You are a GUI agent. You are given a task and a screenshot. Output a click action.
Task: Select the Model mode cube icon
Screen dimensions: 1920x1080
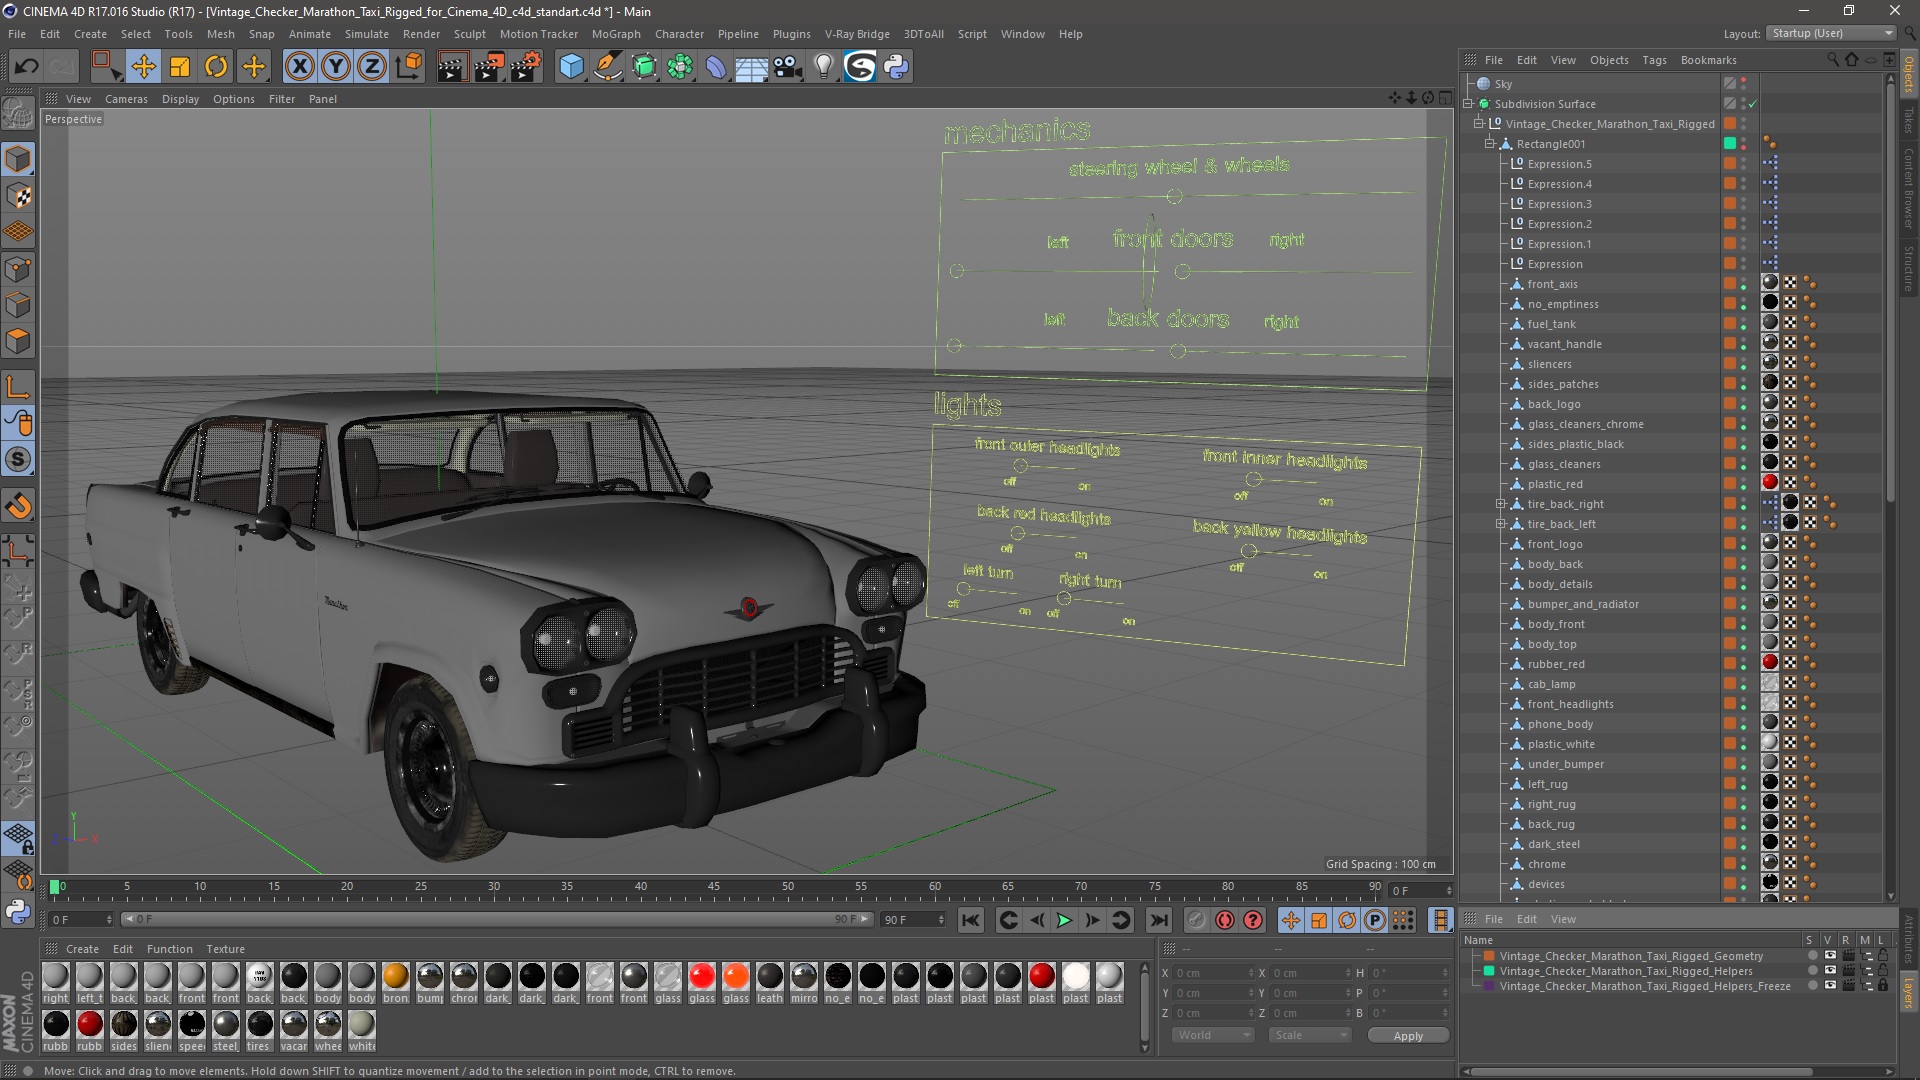(18, 160)
